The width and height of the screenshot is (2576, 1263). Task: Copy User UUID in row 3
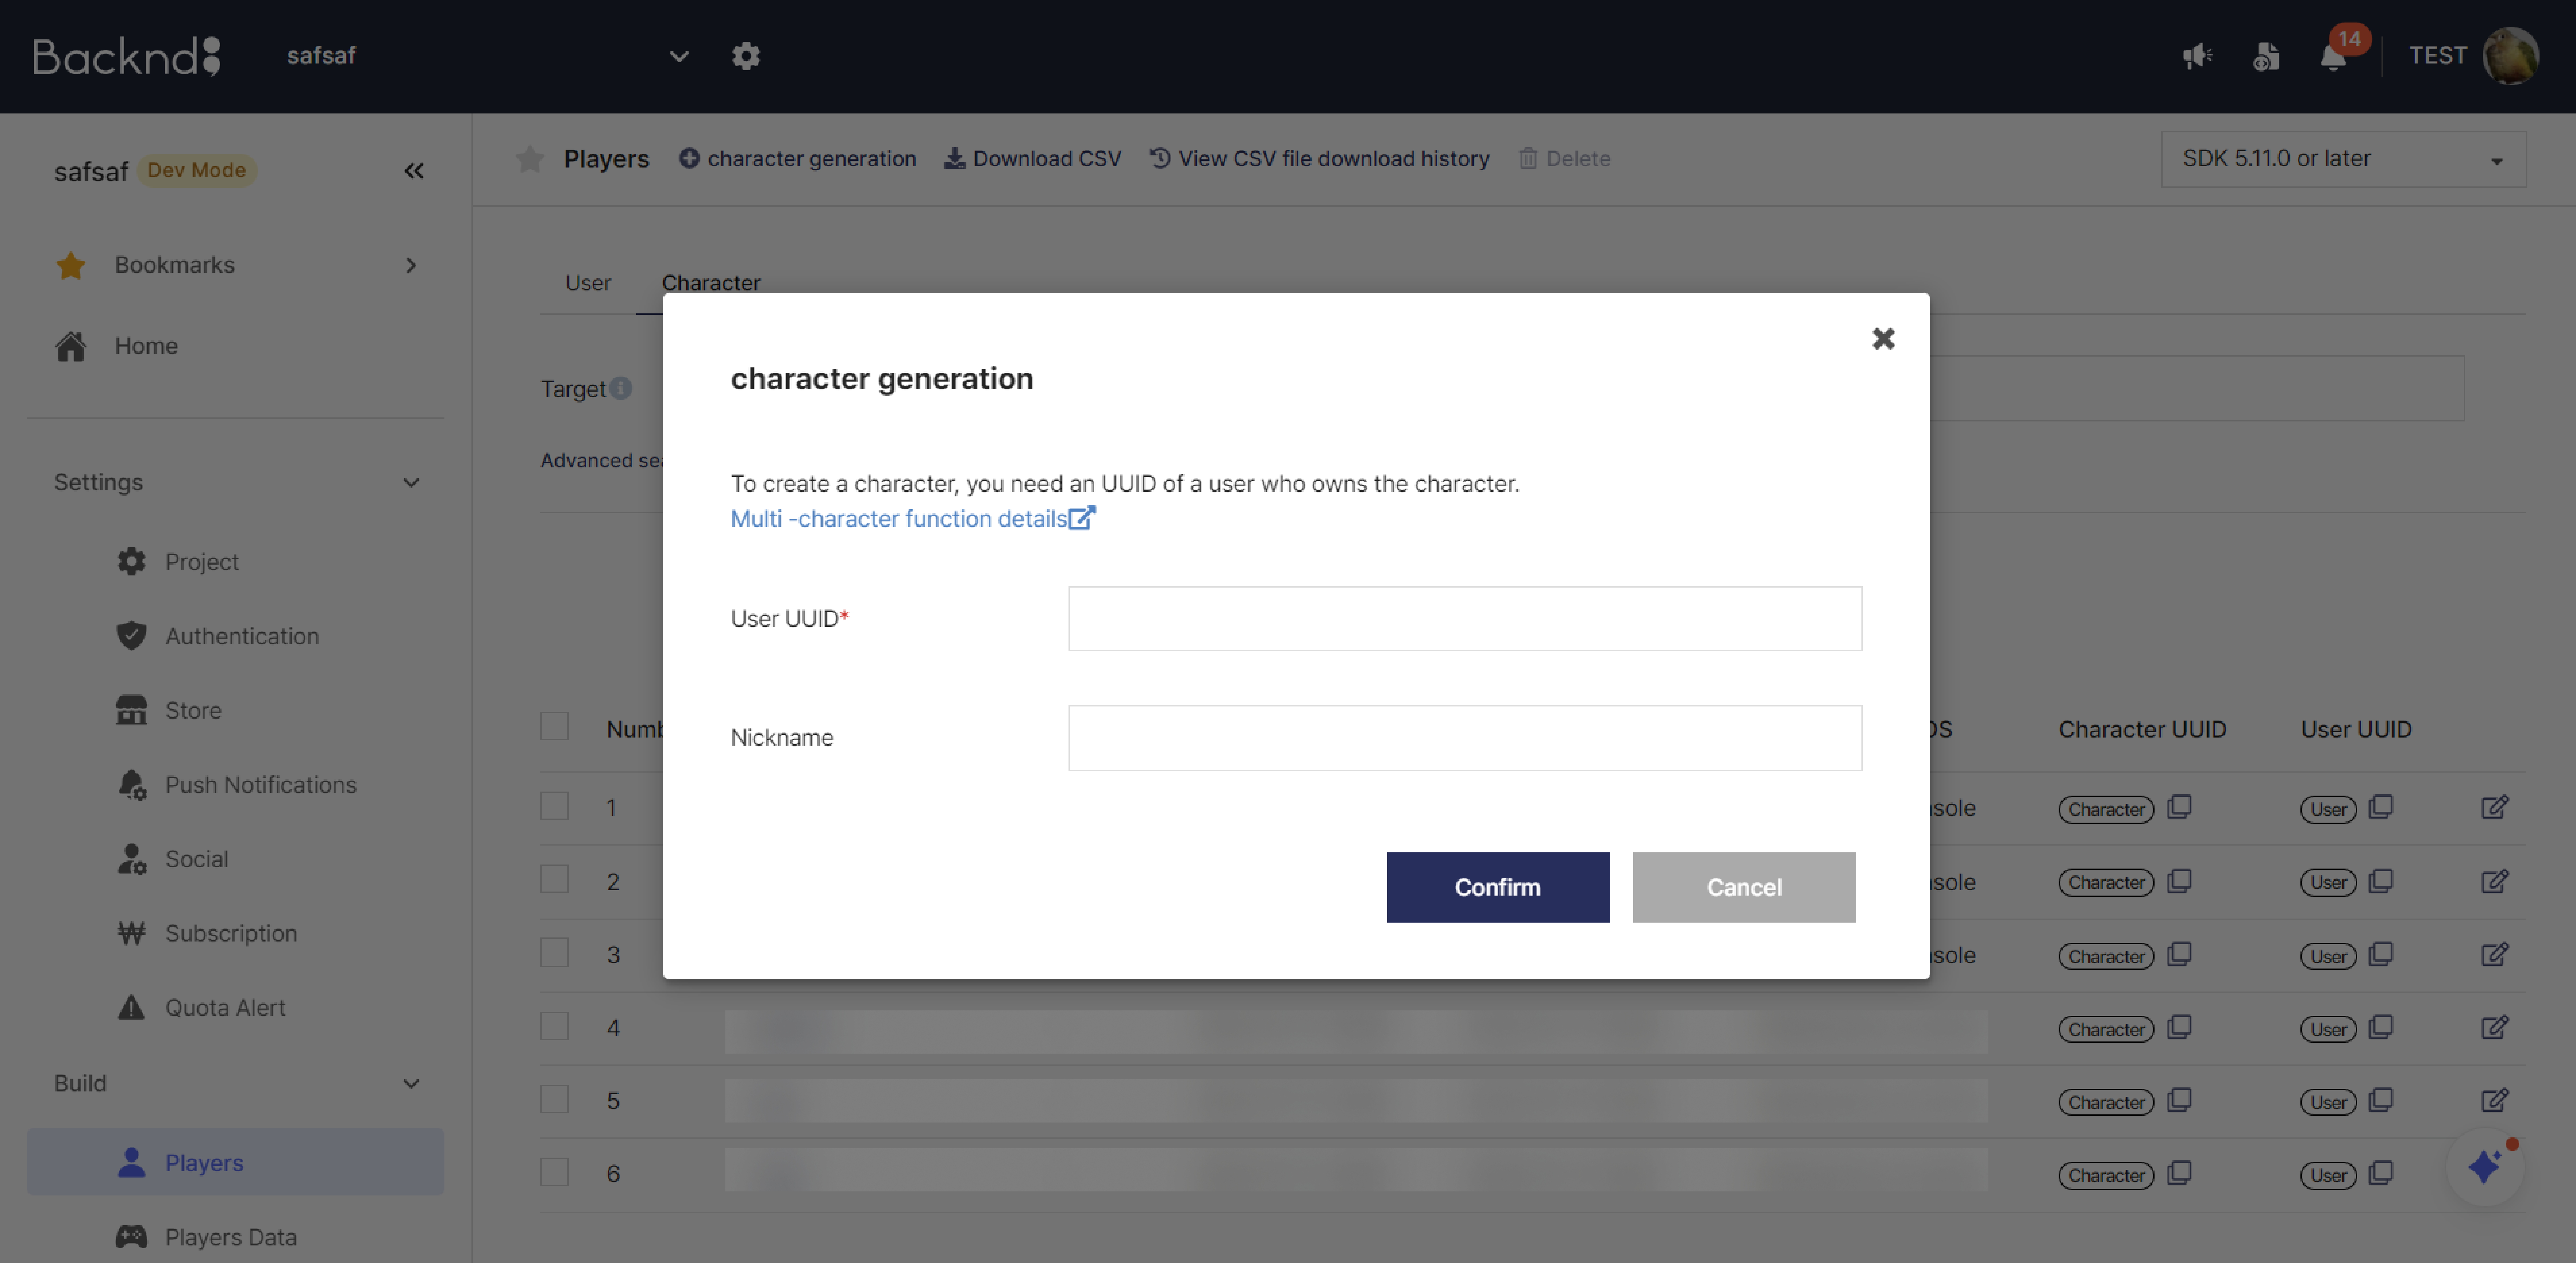(2381, 954)
